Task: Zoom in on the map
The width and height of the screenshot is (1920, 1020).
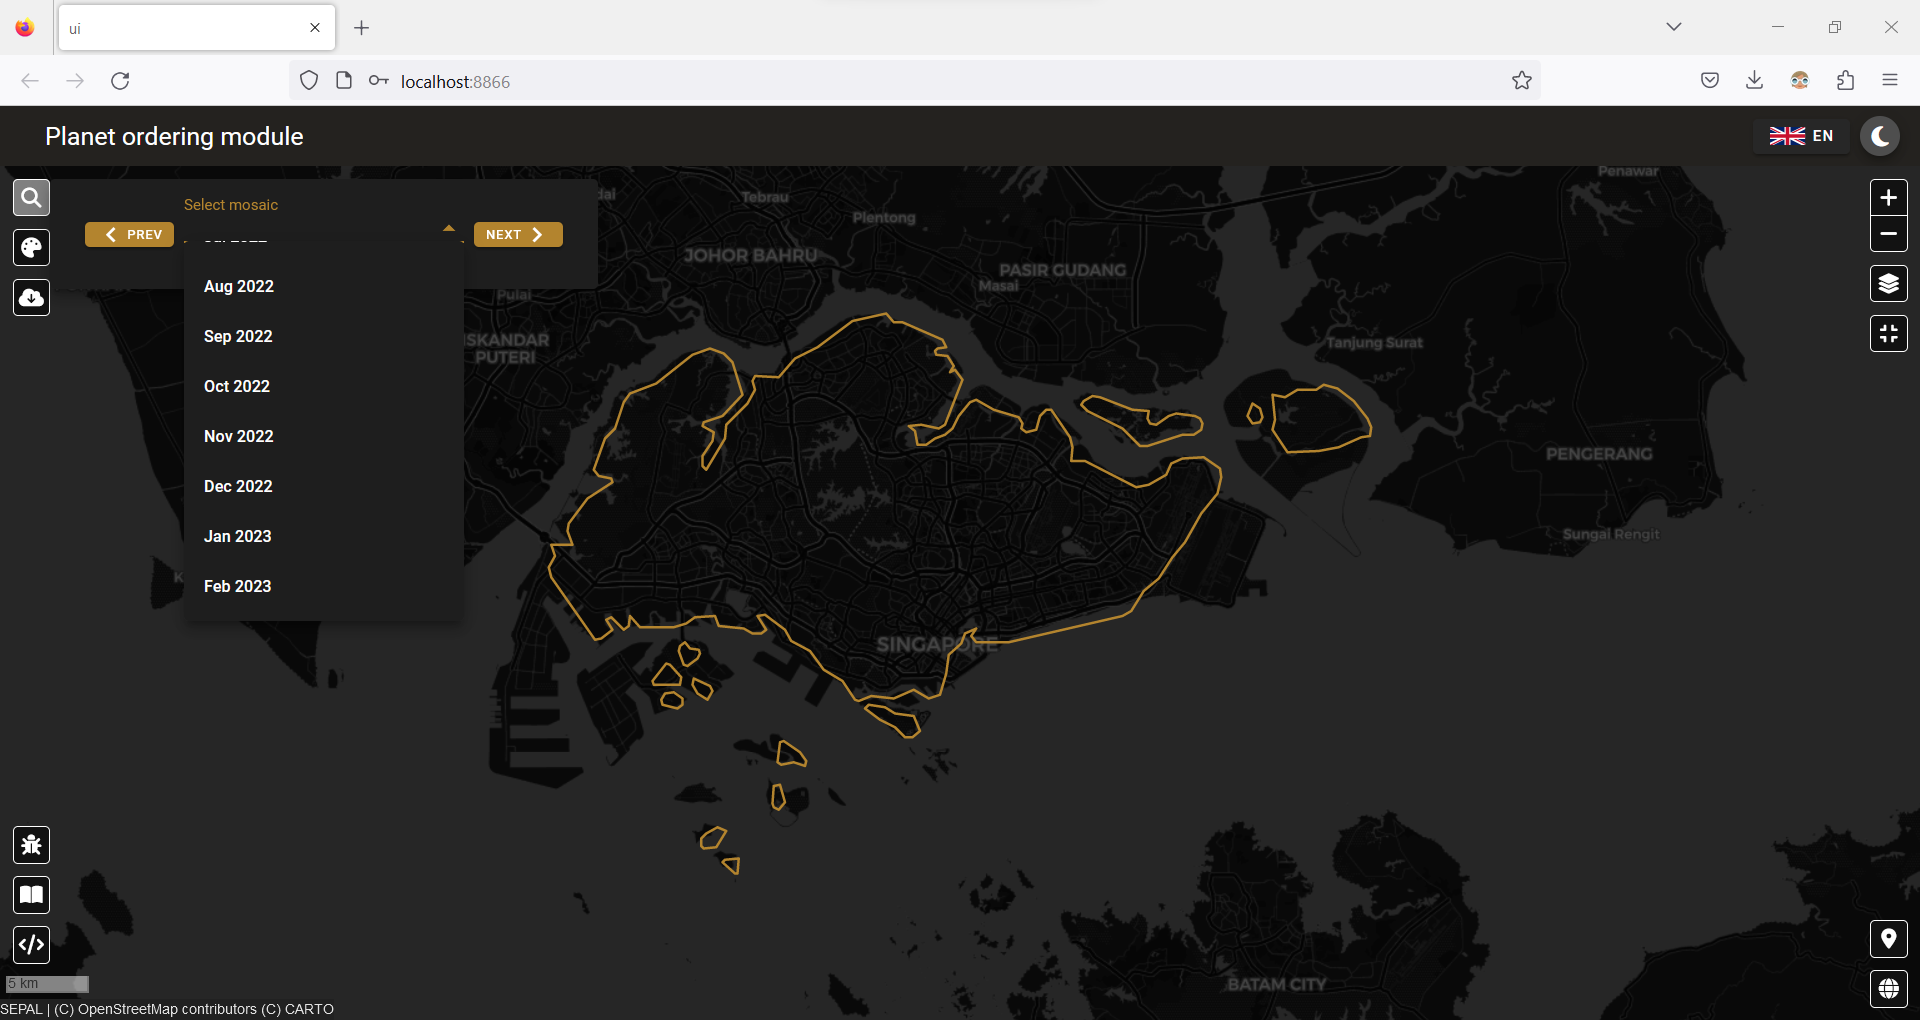Action: point(1888,198)
